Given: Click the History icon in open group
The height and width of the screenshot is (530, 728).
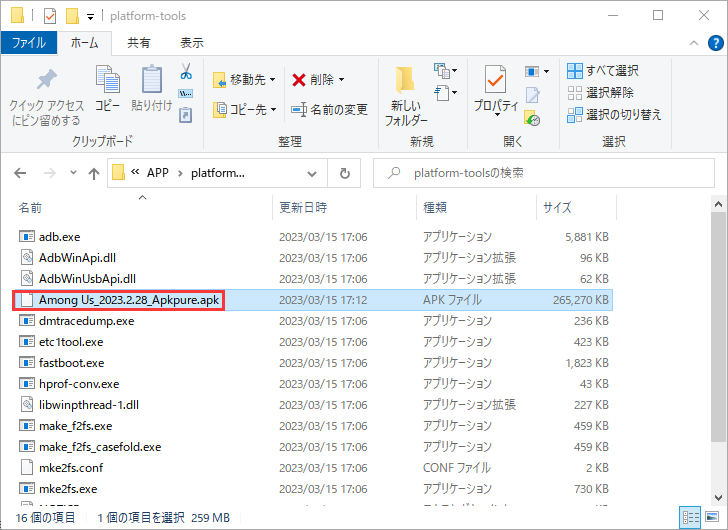Looking at the screenshot, I should (x=532, y=118).
